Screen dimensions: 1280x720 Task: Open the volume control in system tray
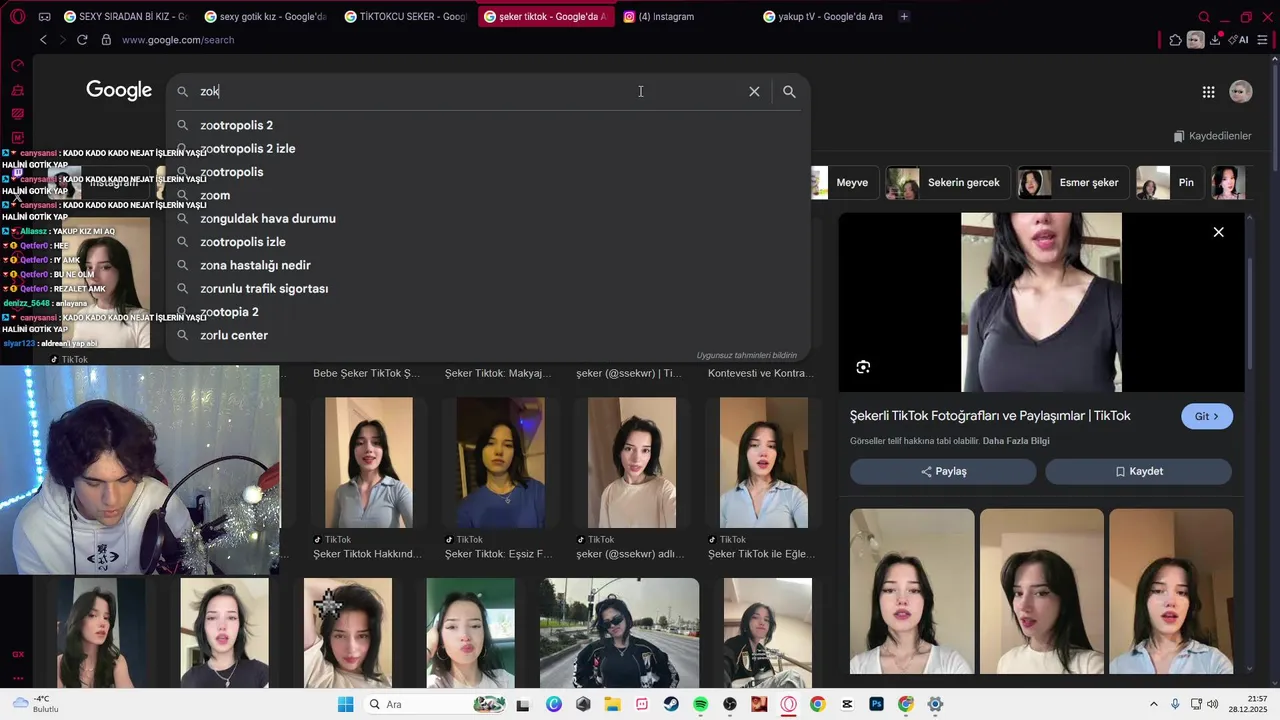1213,704
